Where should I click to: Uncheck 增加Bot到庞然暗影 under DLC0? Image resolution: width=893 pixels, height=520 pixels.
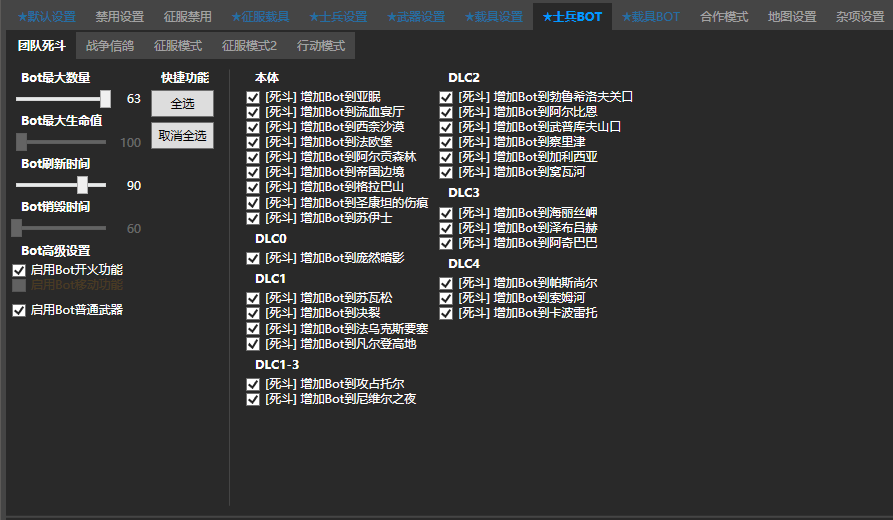[253, 258]
